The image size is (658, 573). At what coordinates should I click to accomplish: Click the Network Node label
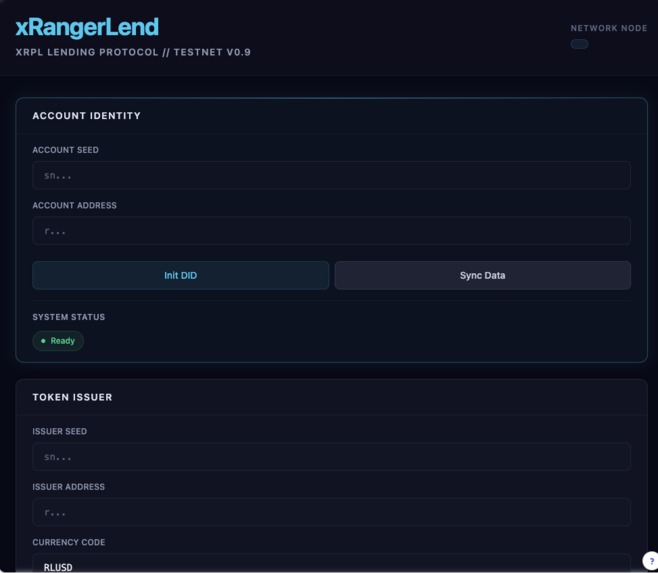608,28
